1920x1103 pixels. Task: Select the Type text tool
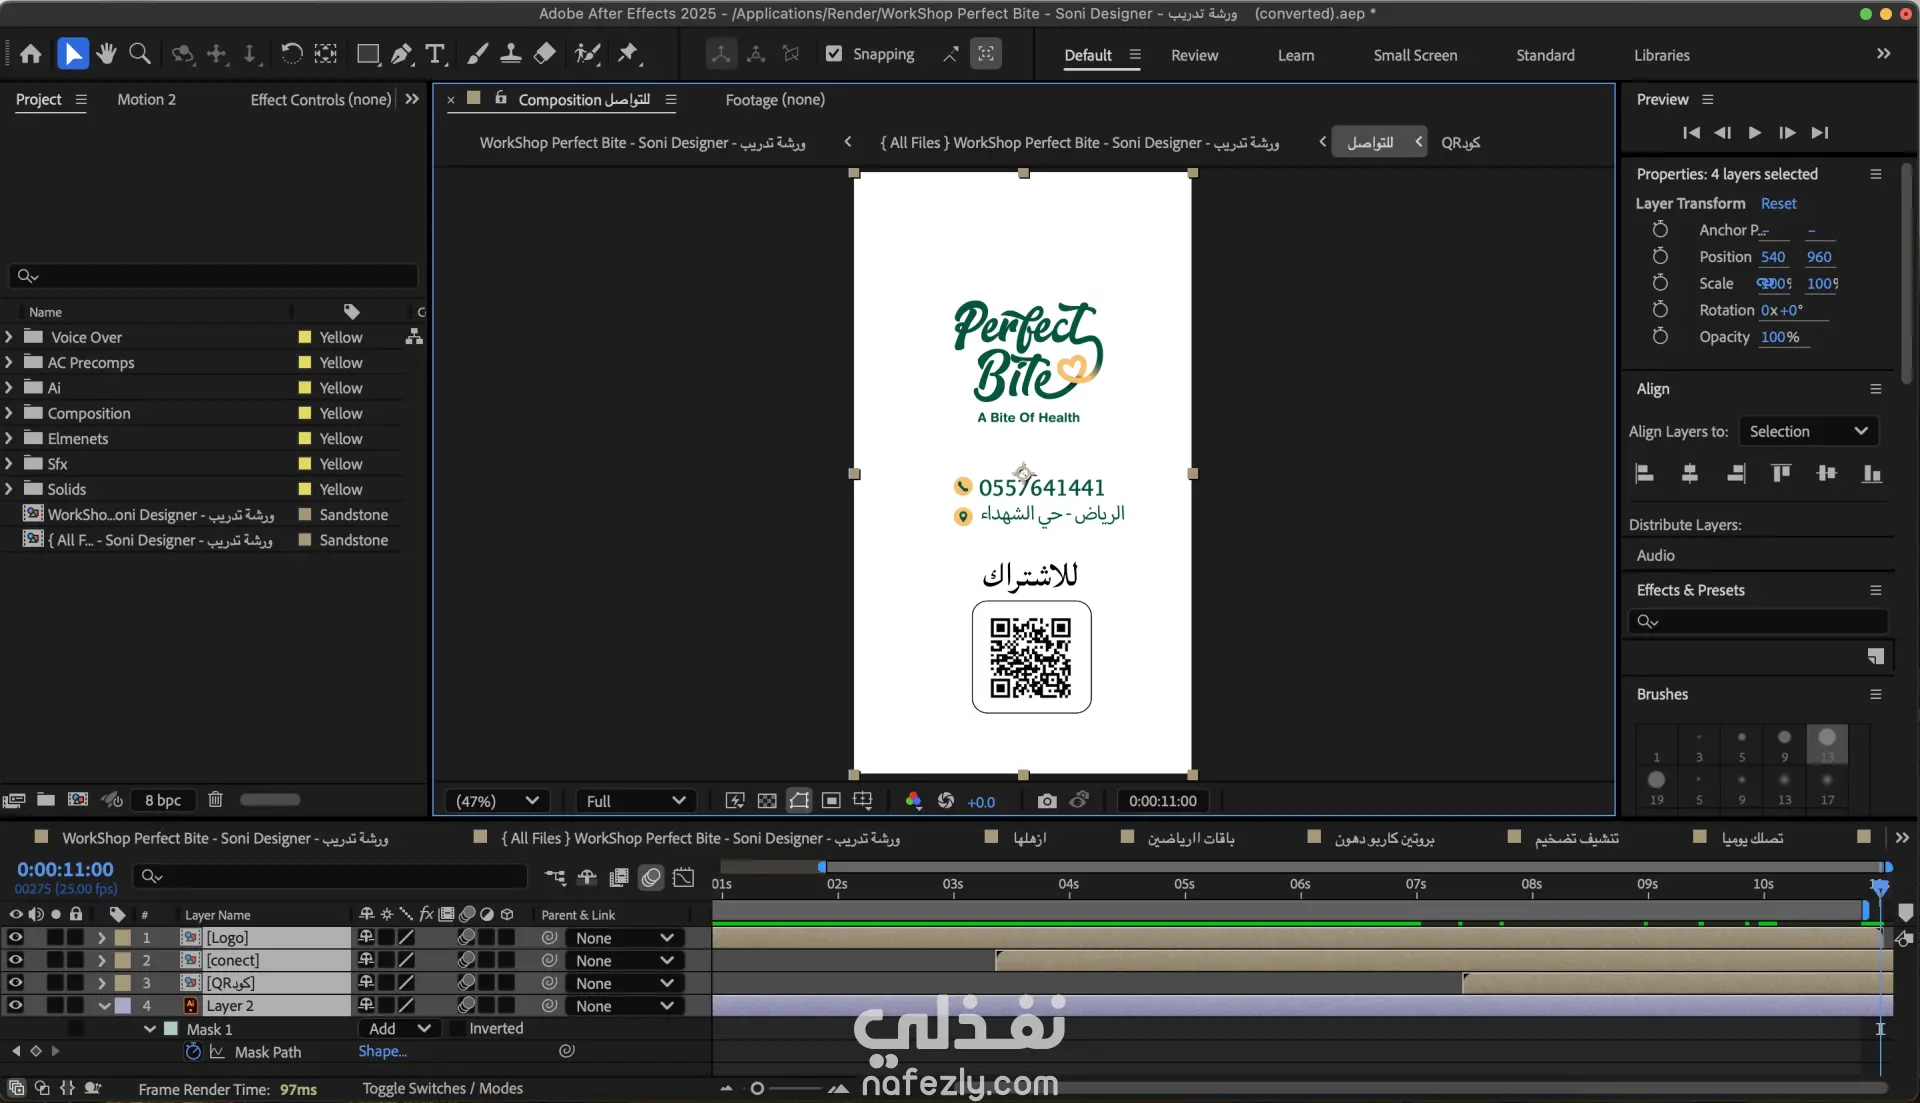click(435, 54)
